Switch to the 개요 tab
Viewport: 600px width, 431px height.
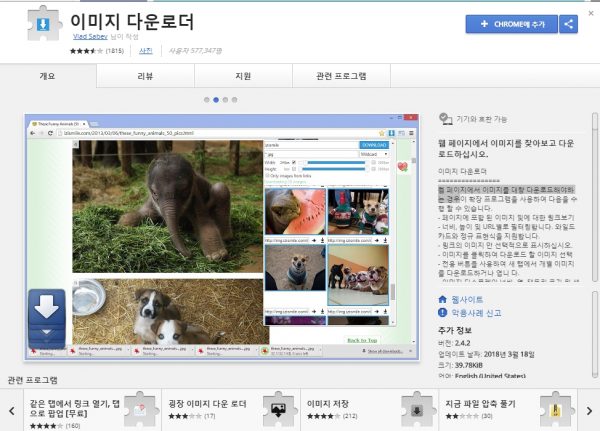pos(47,76)
